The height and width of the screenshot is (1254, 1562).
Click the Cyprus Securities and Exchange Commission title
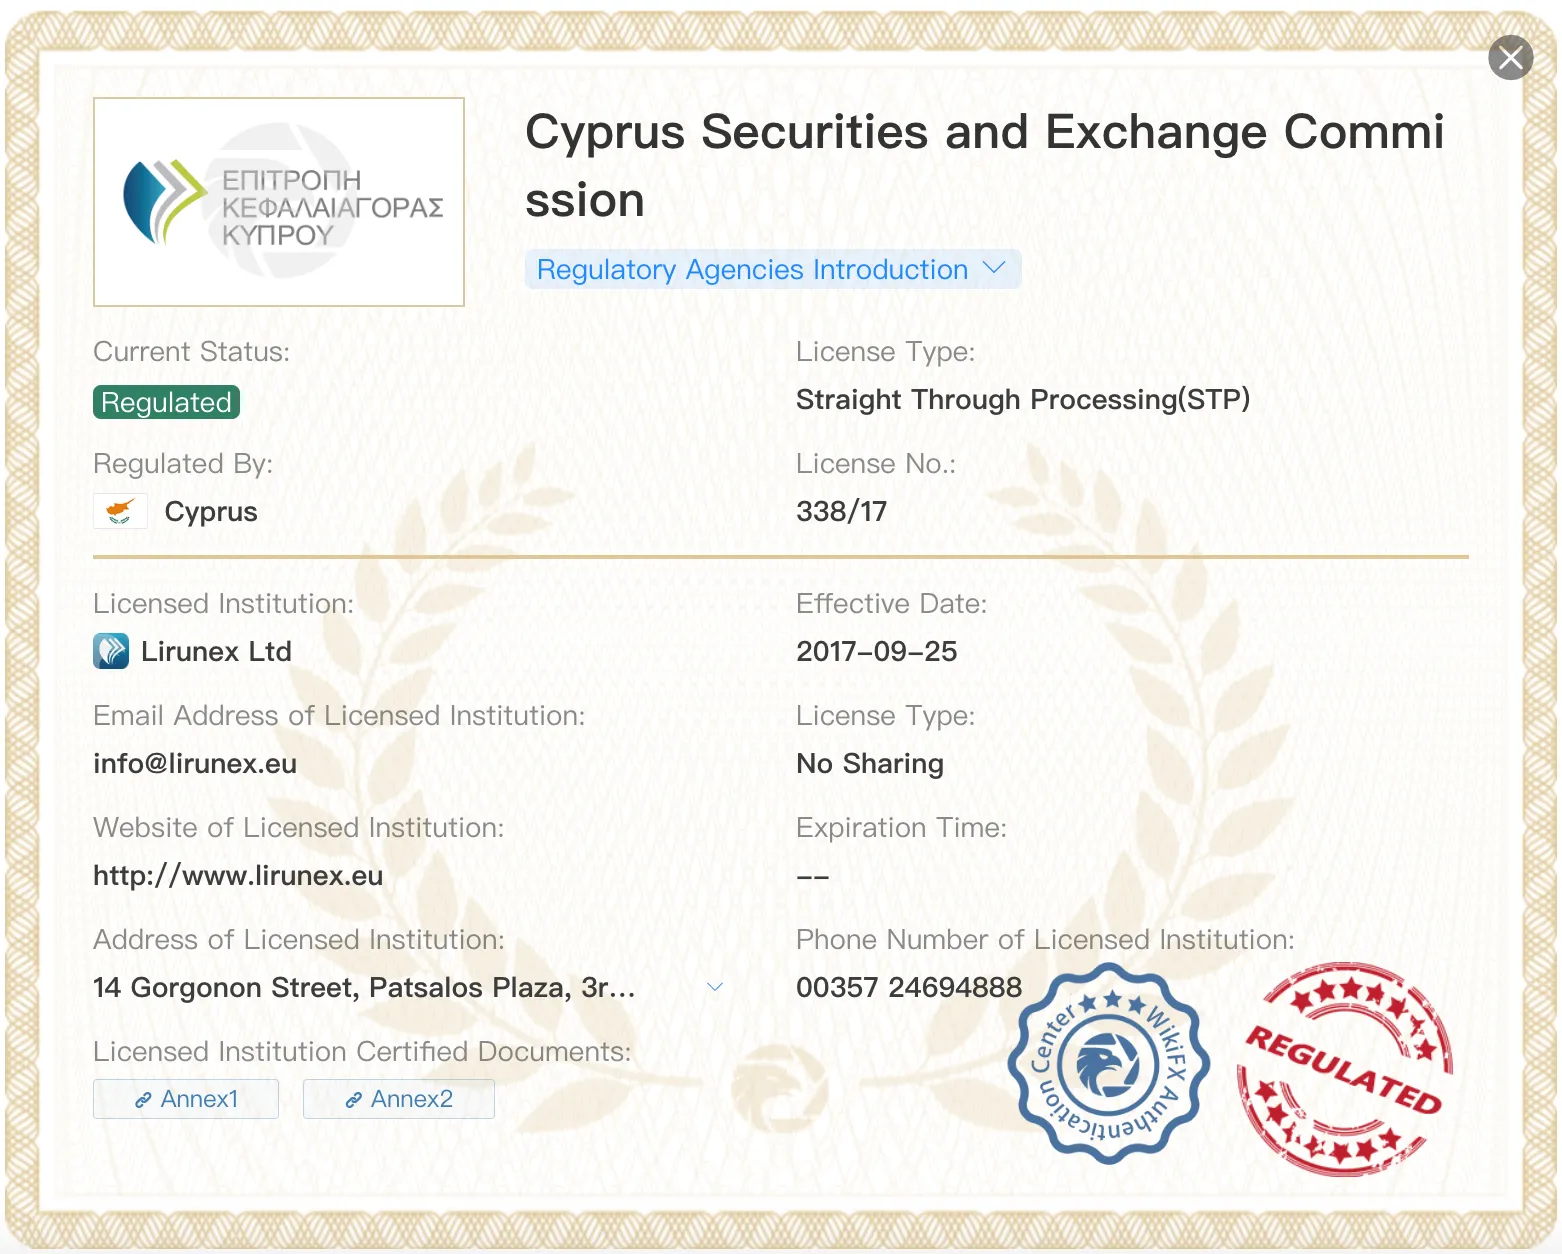point(985,166)
